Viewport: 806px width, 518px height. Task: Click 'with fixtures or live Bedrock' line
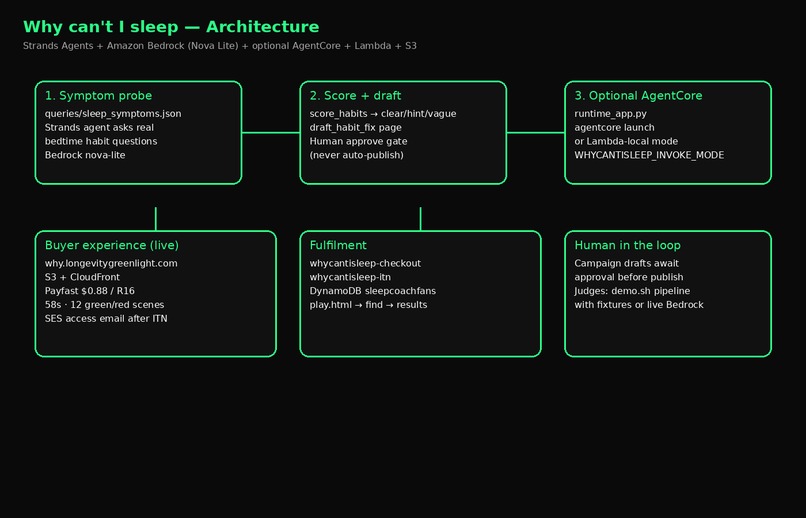tap(638, 305)
